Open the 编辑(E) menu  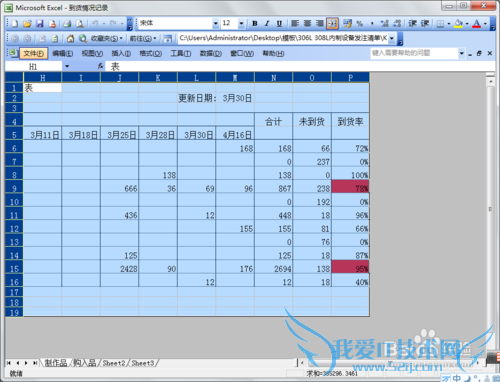click(63, 53)
